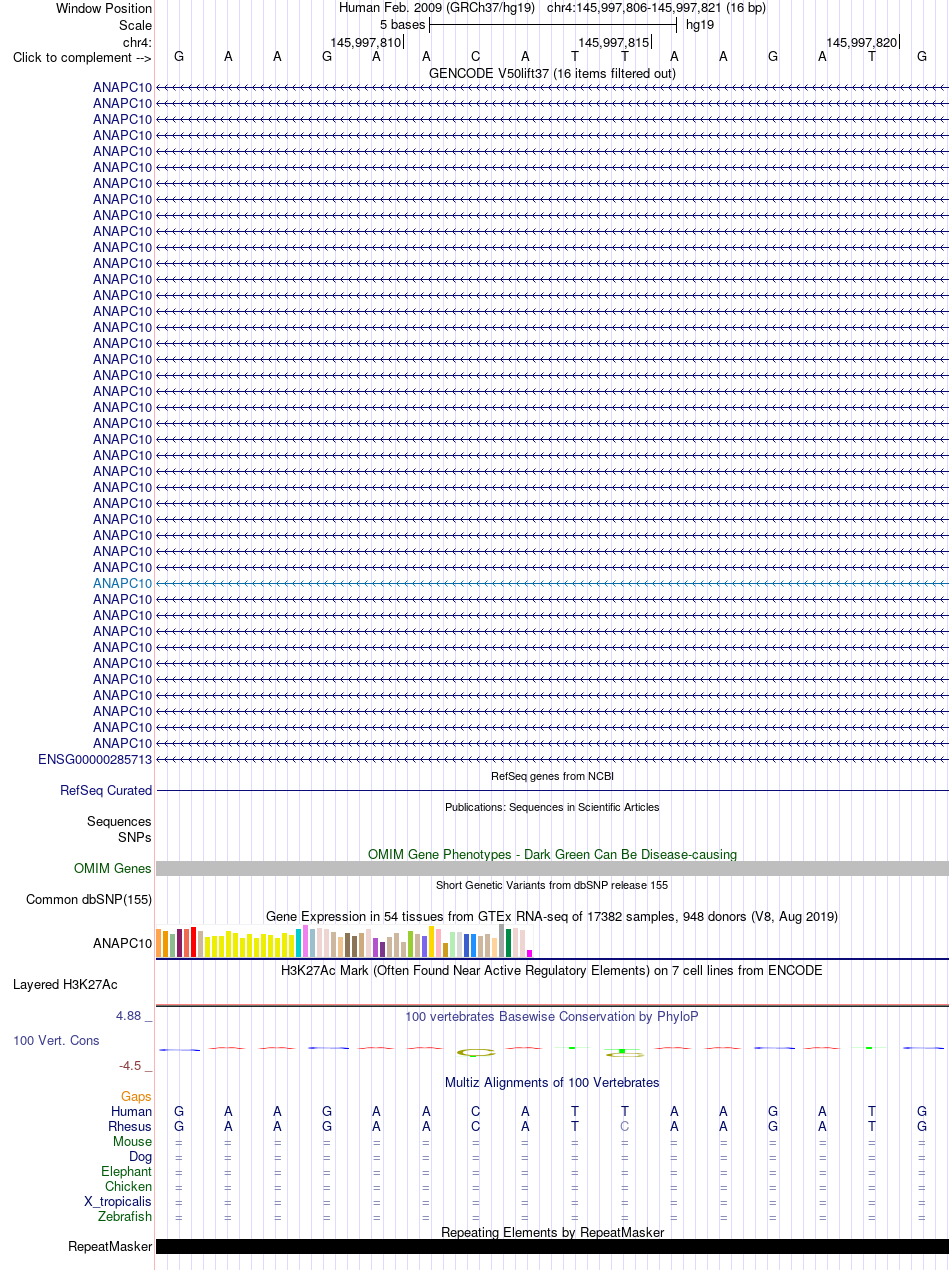Click the orange 'Gaps' row label
This screenshot has width=950, height=1270.
click(x=137, y=1096)
